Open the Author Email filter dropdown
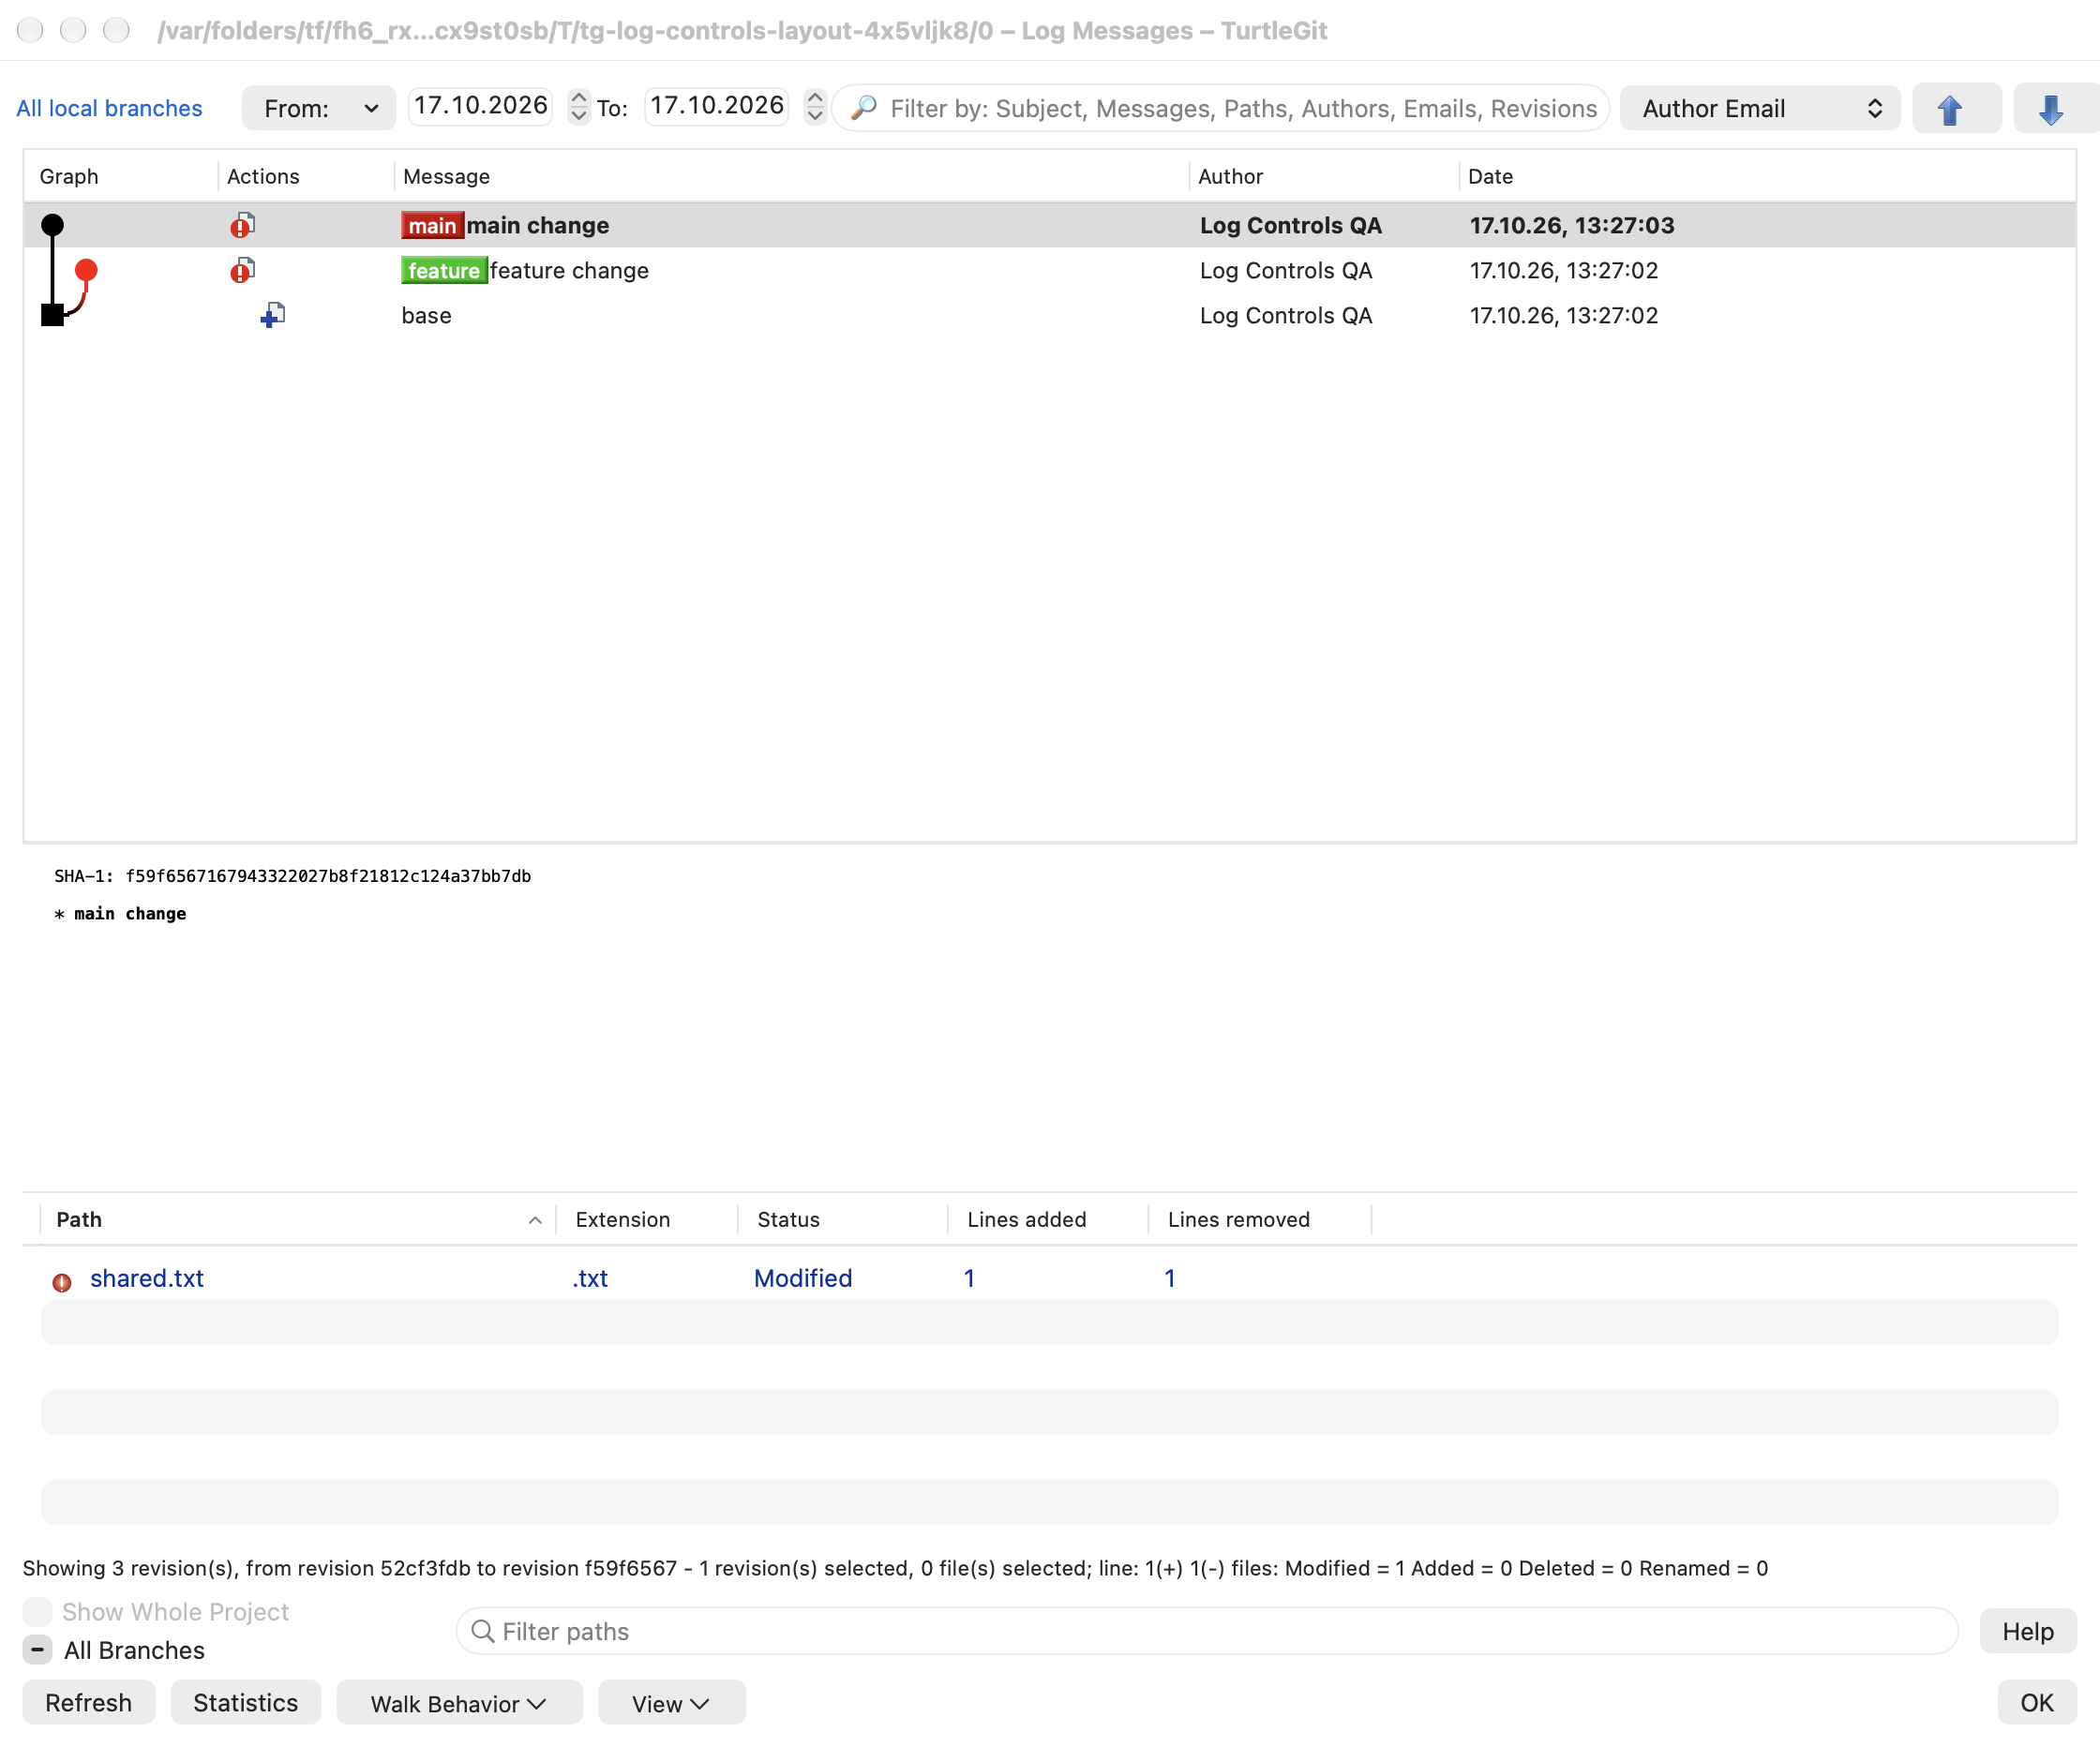Image resolution: width=2100 pixels, height=1747 pixels. (1760, 108)
